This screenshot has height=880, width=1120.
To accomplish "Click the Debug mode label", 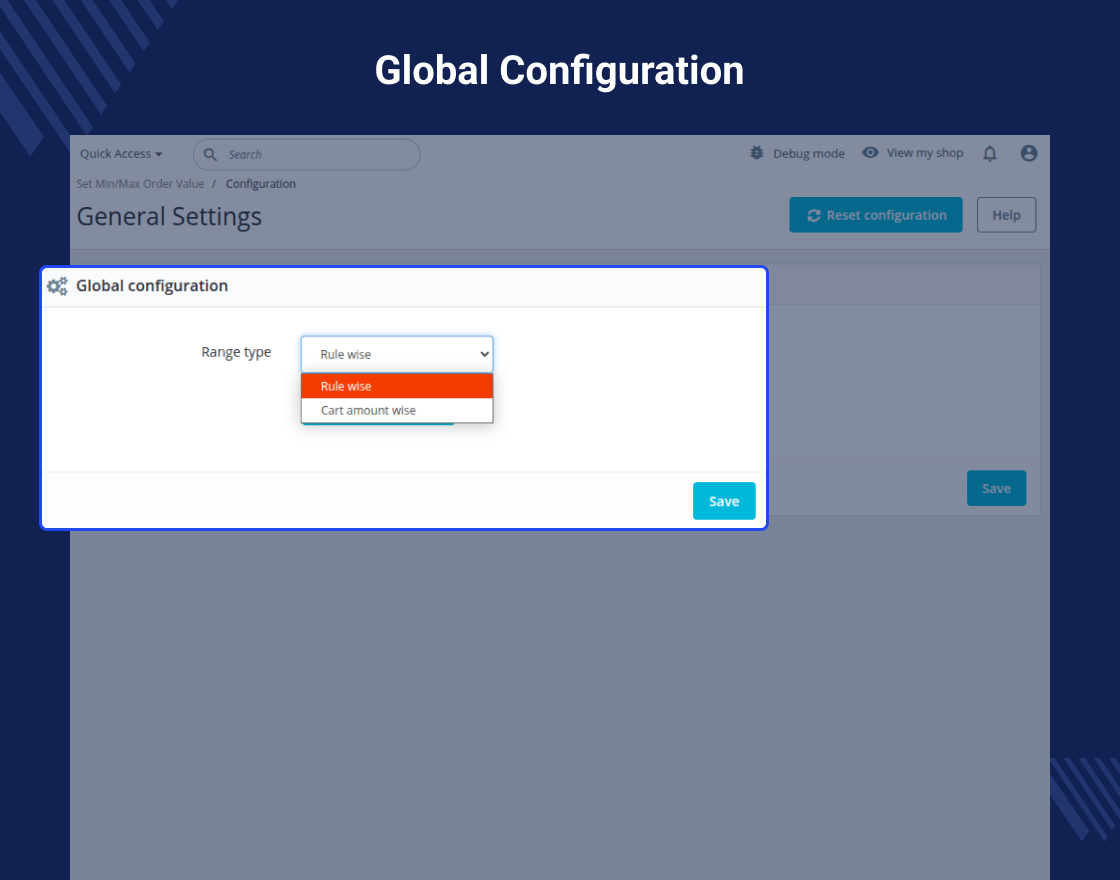I will [809, 154].
